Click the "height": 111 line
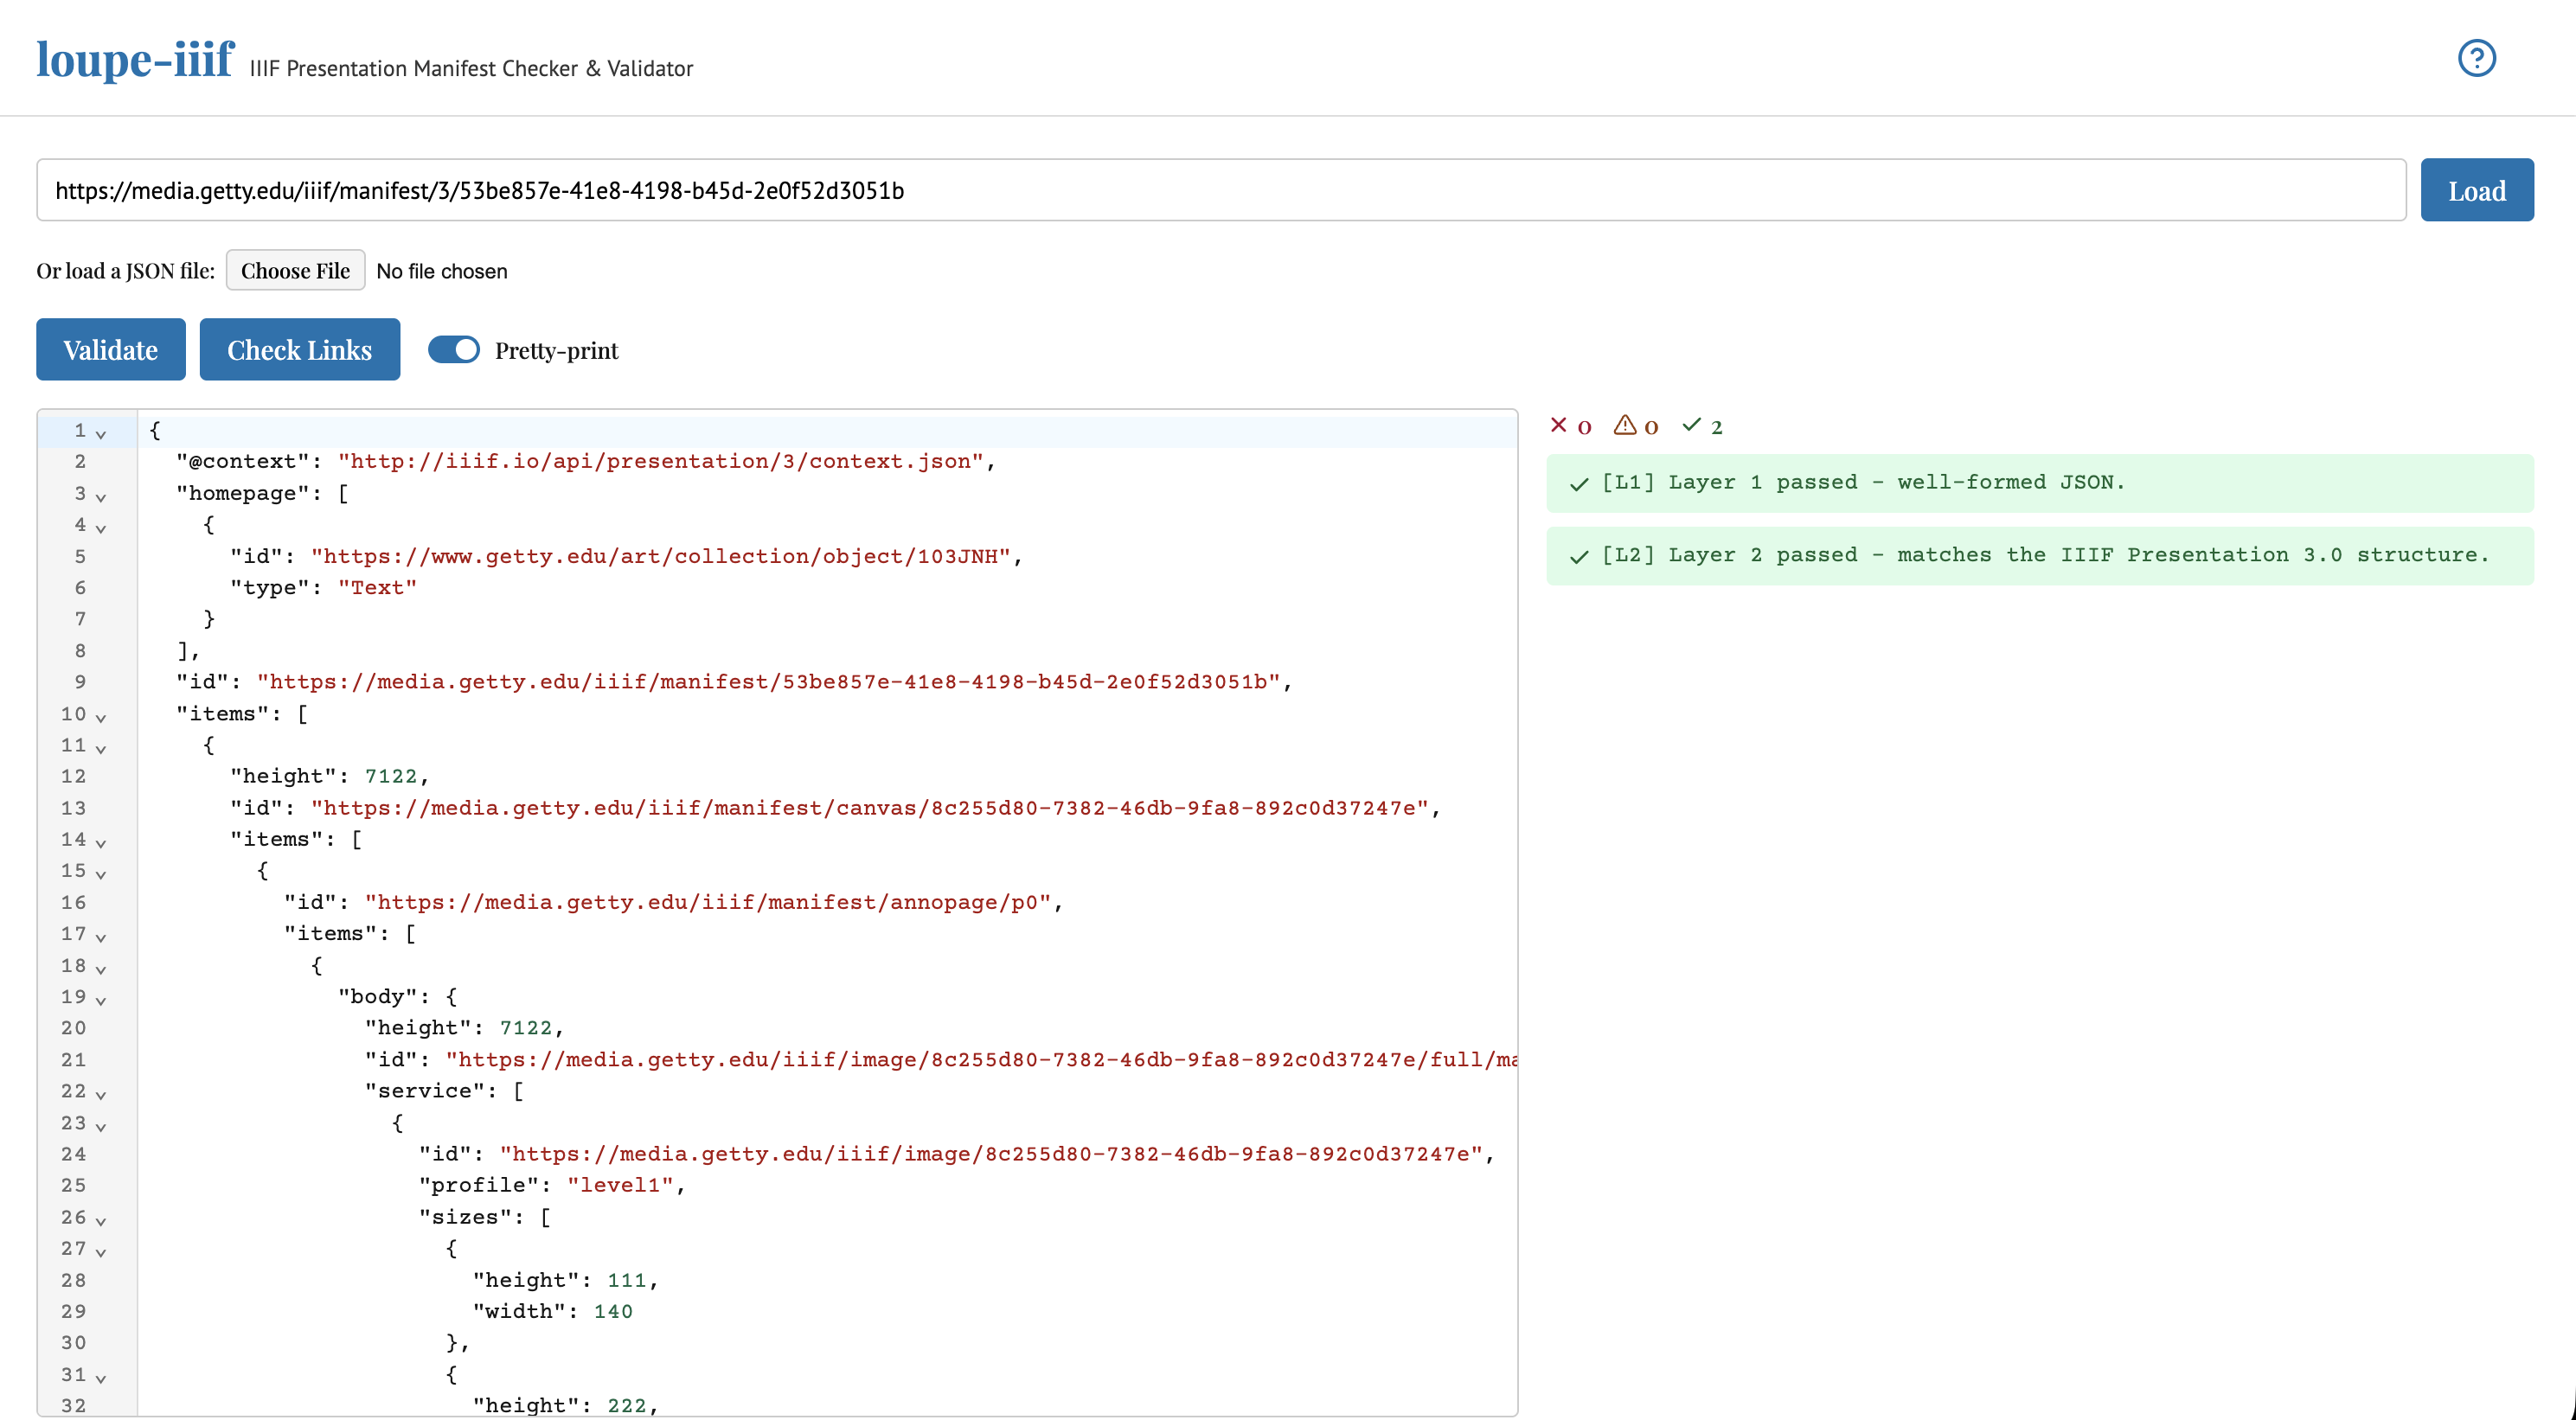Image resolution: width=2576 pixels, height=1420 pixels. pos(565,1280)
